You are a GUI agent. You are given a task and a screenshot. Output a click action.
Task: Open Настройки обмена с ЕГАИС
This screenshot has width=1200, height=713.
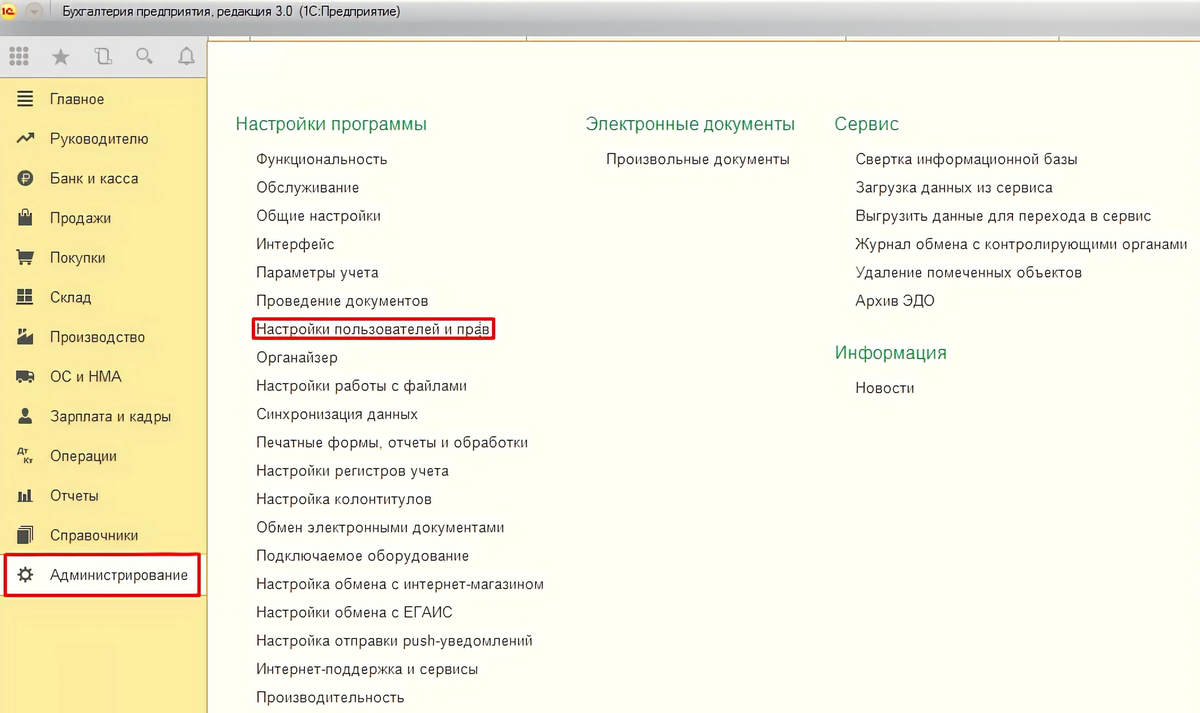(354, 612)
